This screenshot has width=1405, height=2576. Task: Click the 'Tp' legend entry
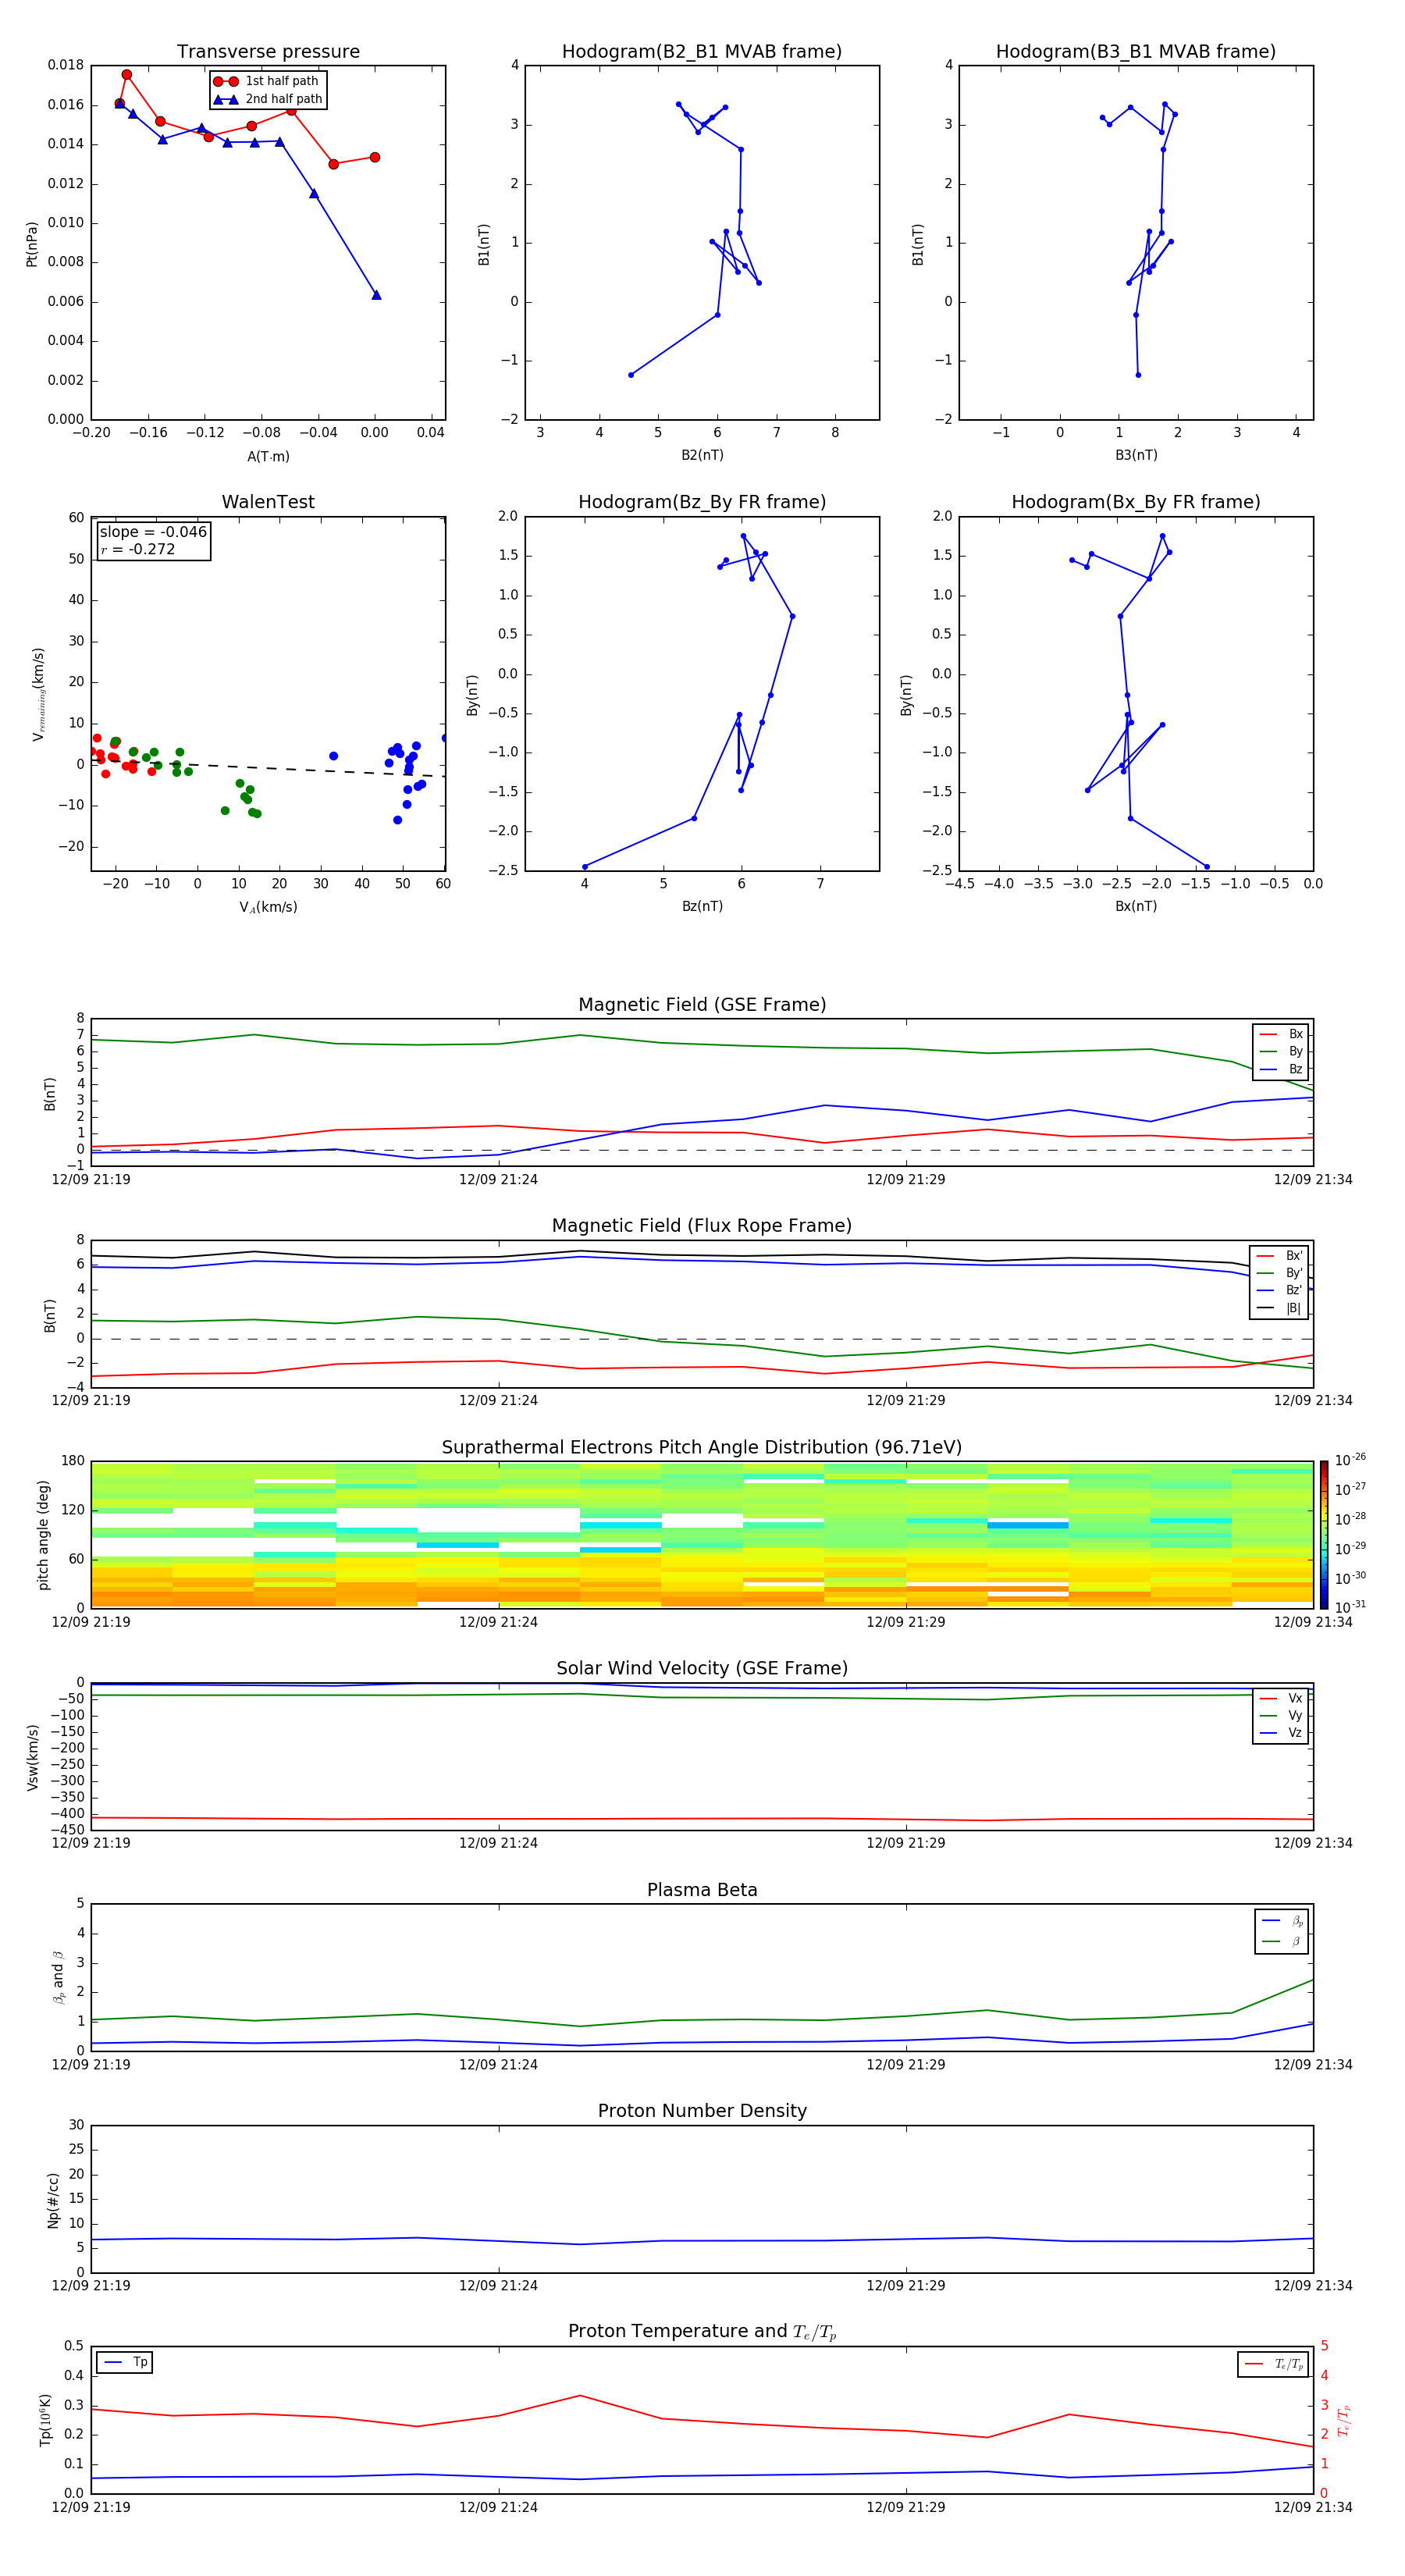pos(125,2362)
